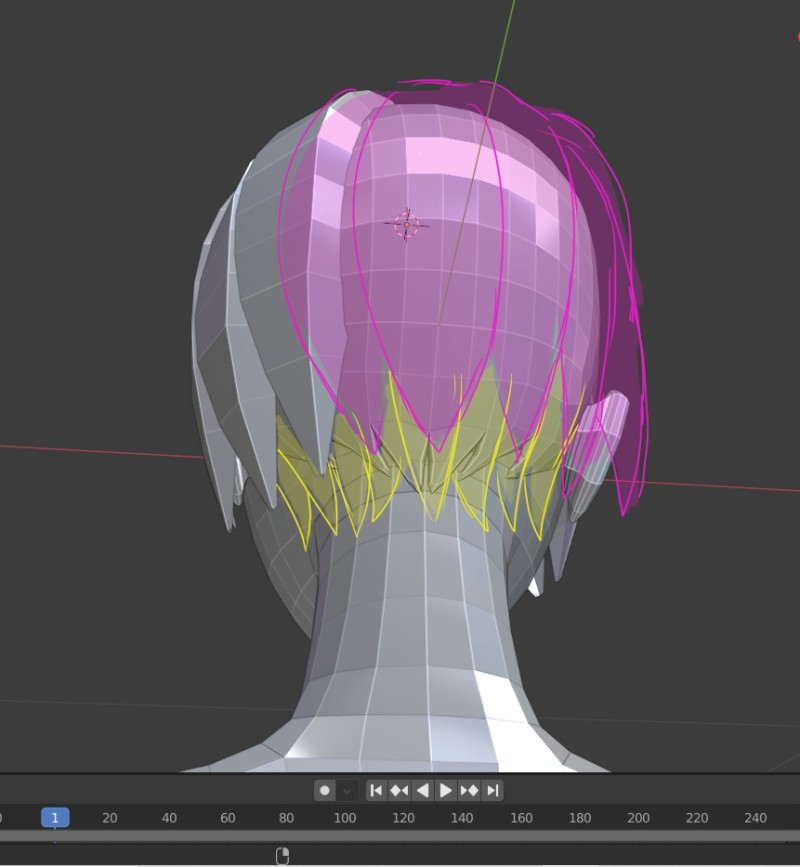
Task: Click frame 60 on the timeline
Action: pos(227,818)
